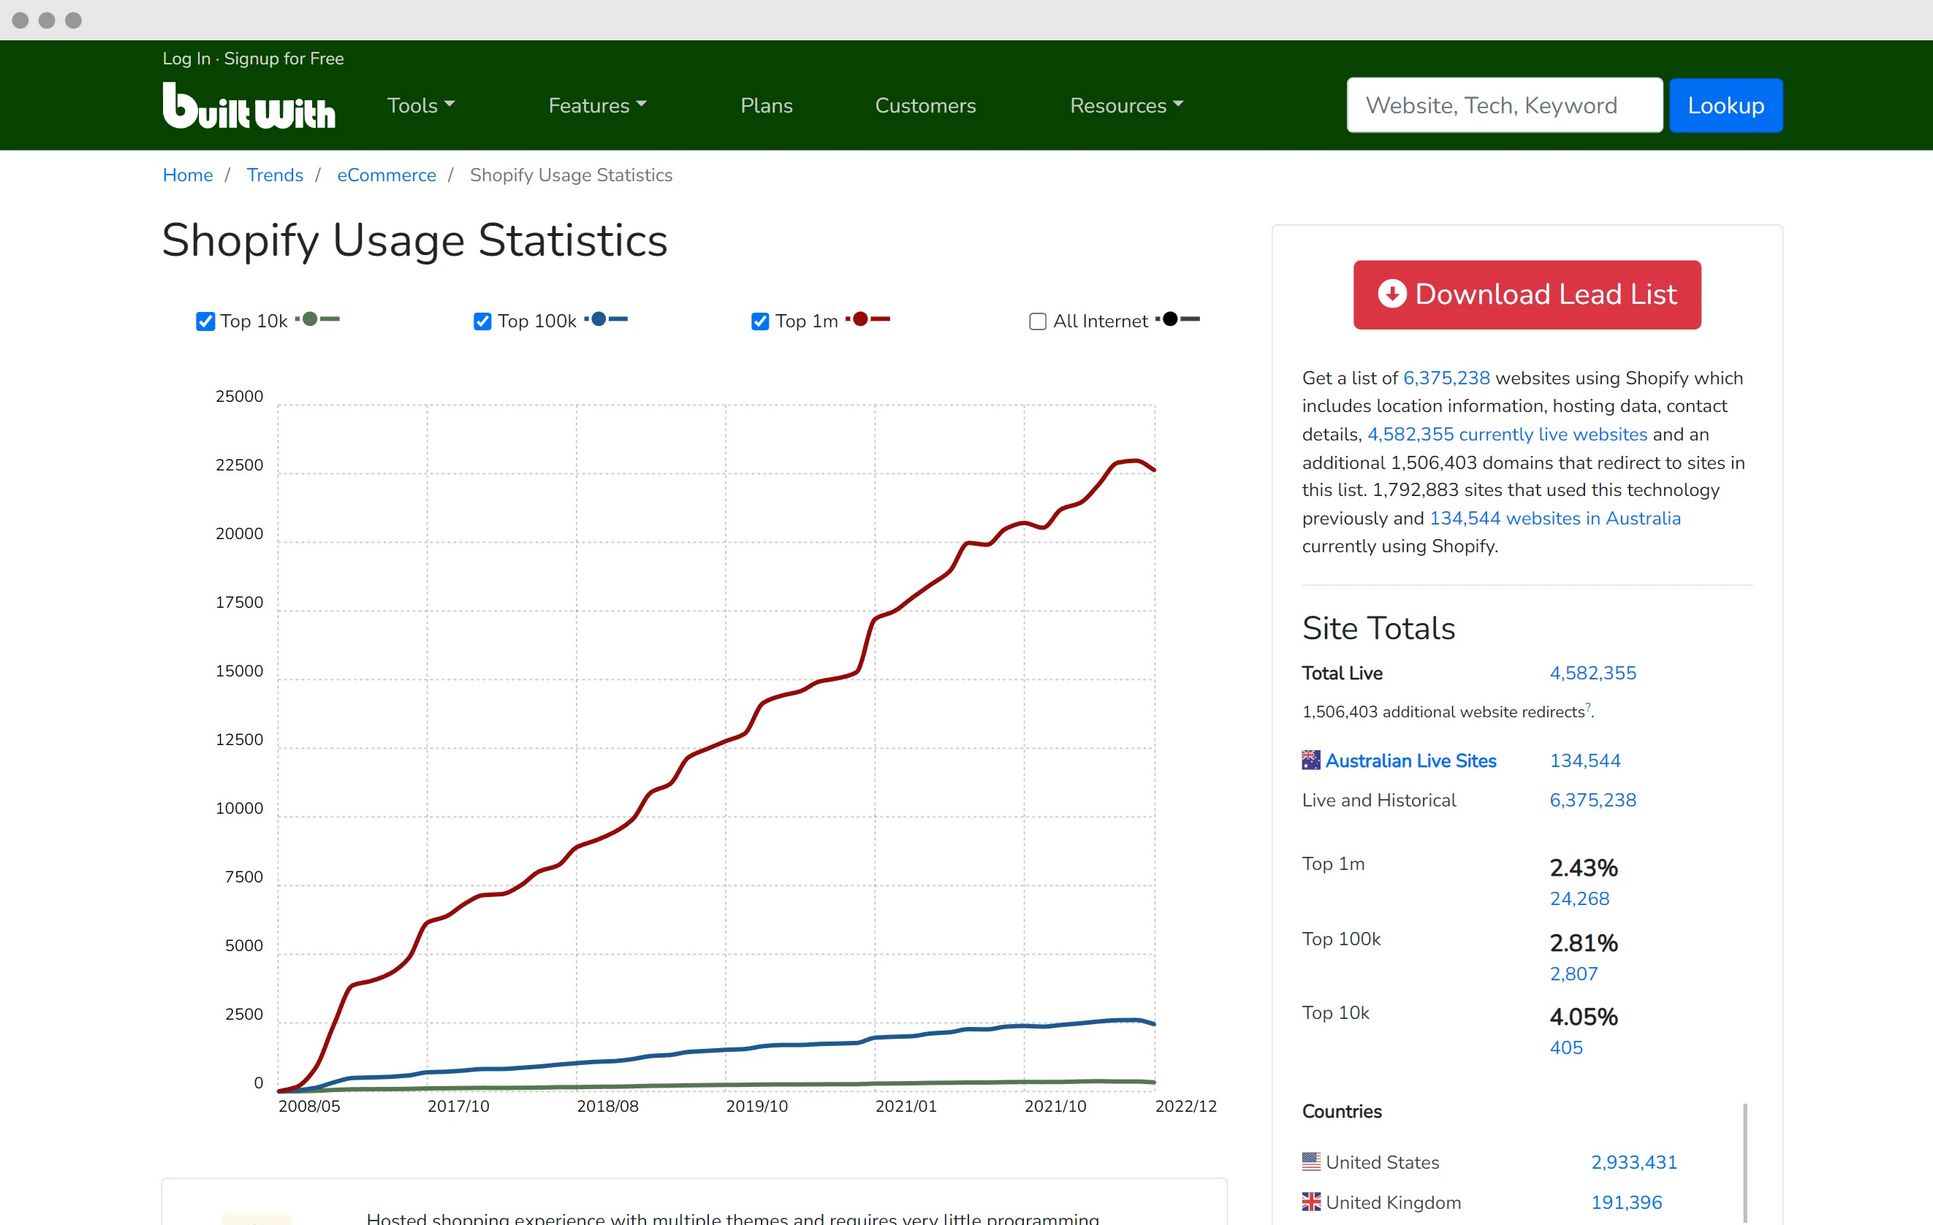This screenshot has height=1225, width=1933.
Task: Click the United States flag icon
Action: (x=1310, y=1162)
